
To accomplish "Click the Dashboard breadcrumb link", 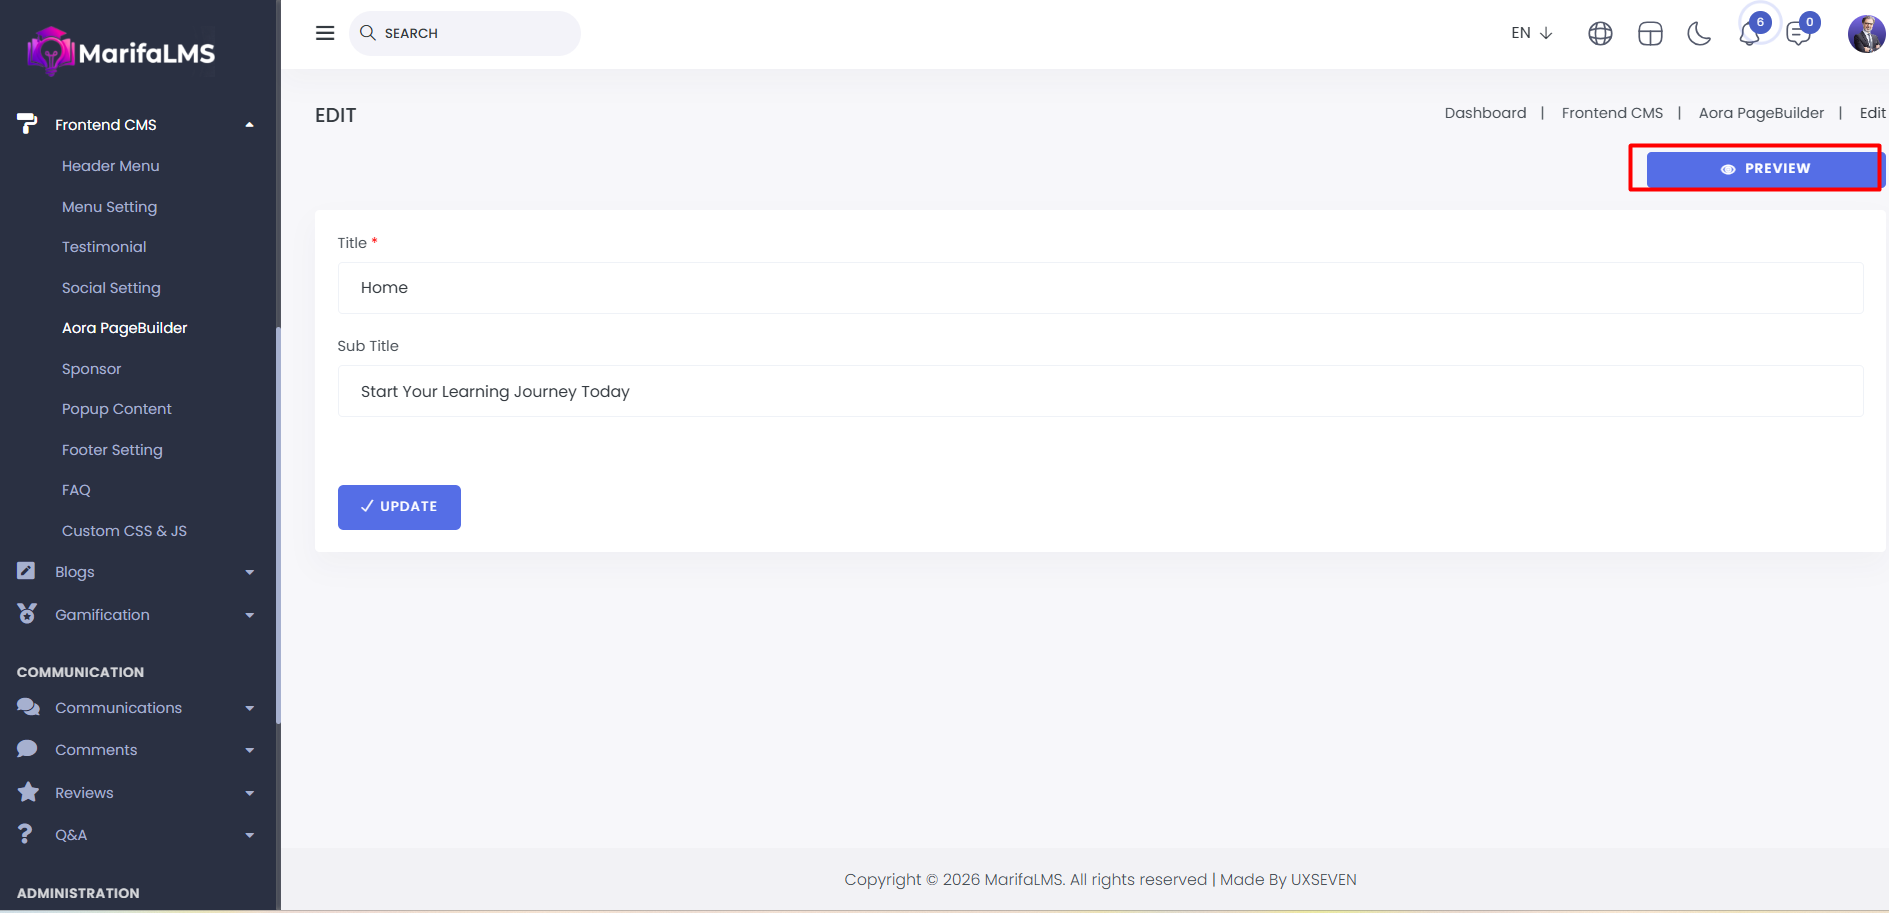I will (x=1485, y=113).
